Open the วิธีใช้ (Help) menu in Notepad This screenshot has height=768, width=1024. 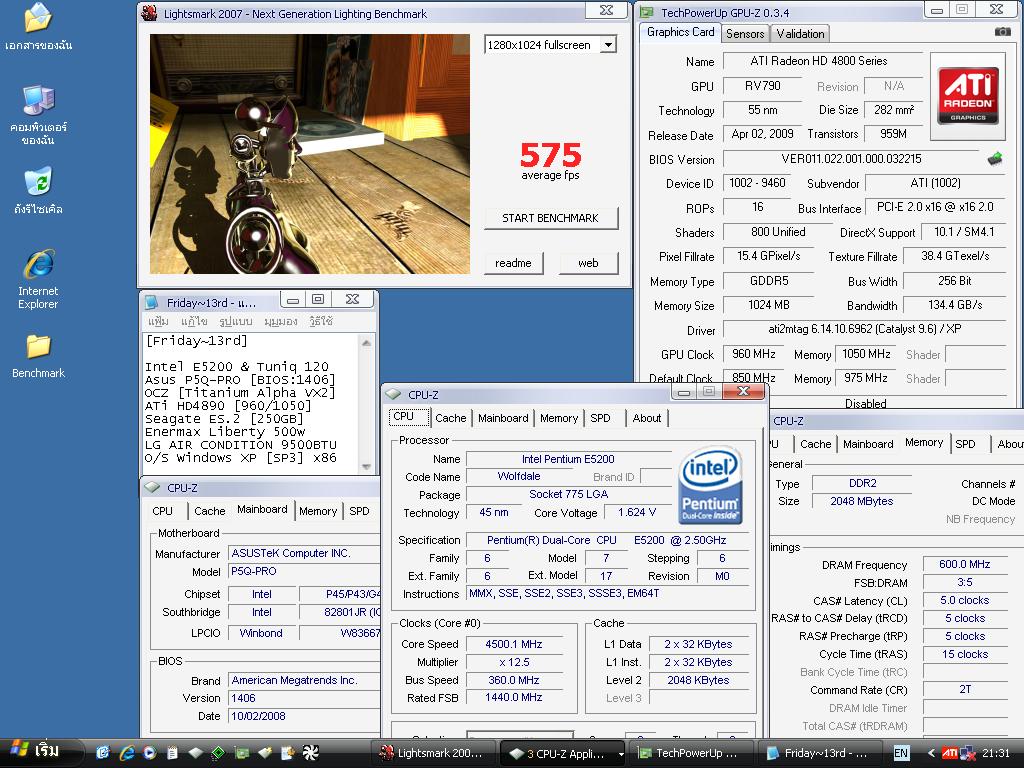click(x=321, y=321)
